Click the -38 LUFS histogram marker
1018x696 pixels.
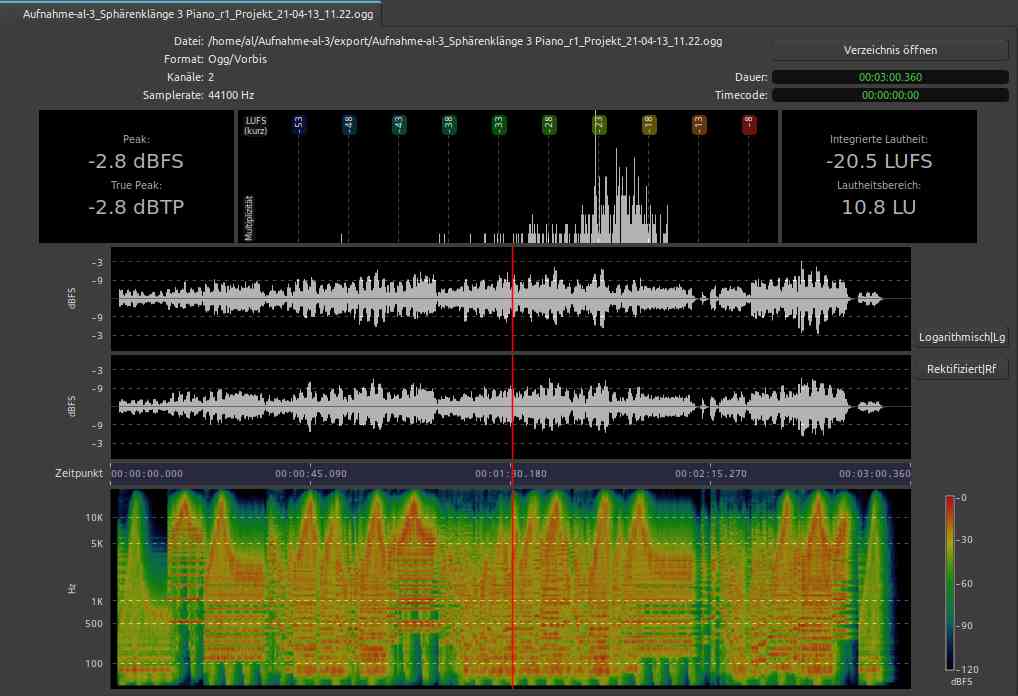click(449, 124)
